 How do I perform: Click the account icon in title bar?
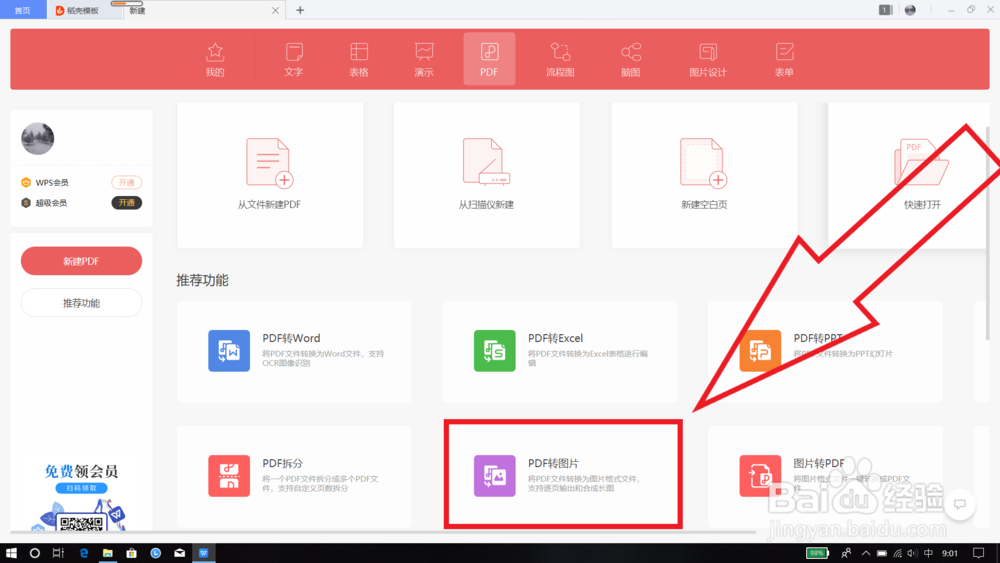pyautogui.click(x=910, y=10)
